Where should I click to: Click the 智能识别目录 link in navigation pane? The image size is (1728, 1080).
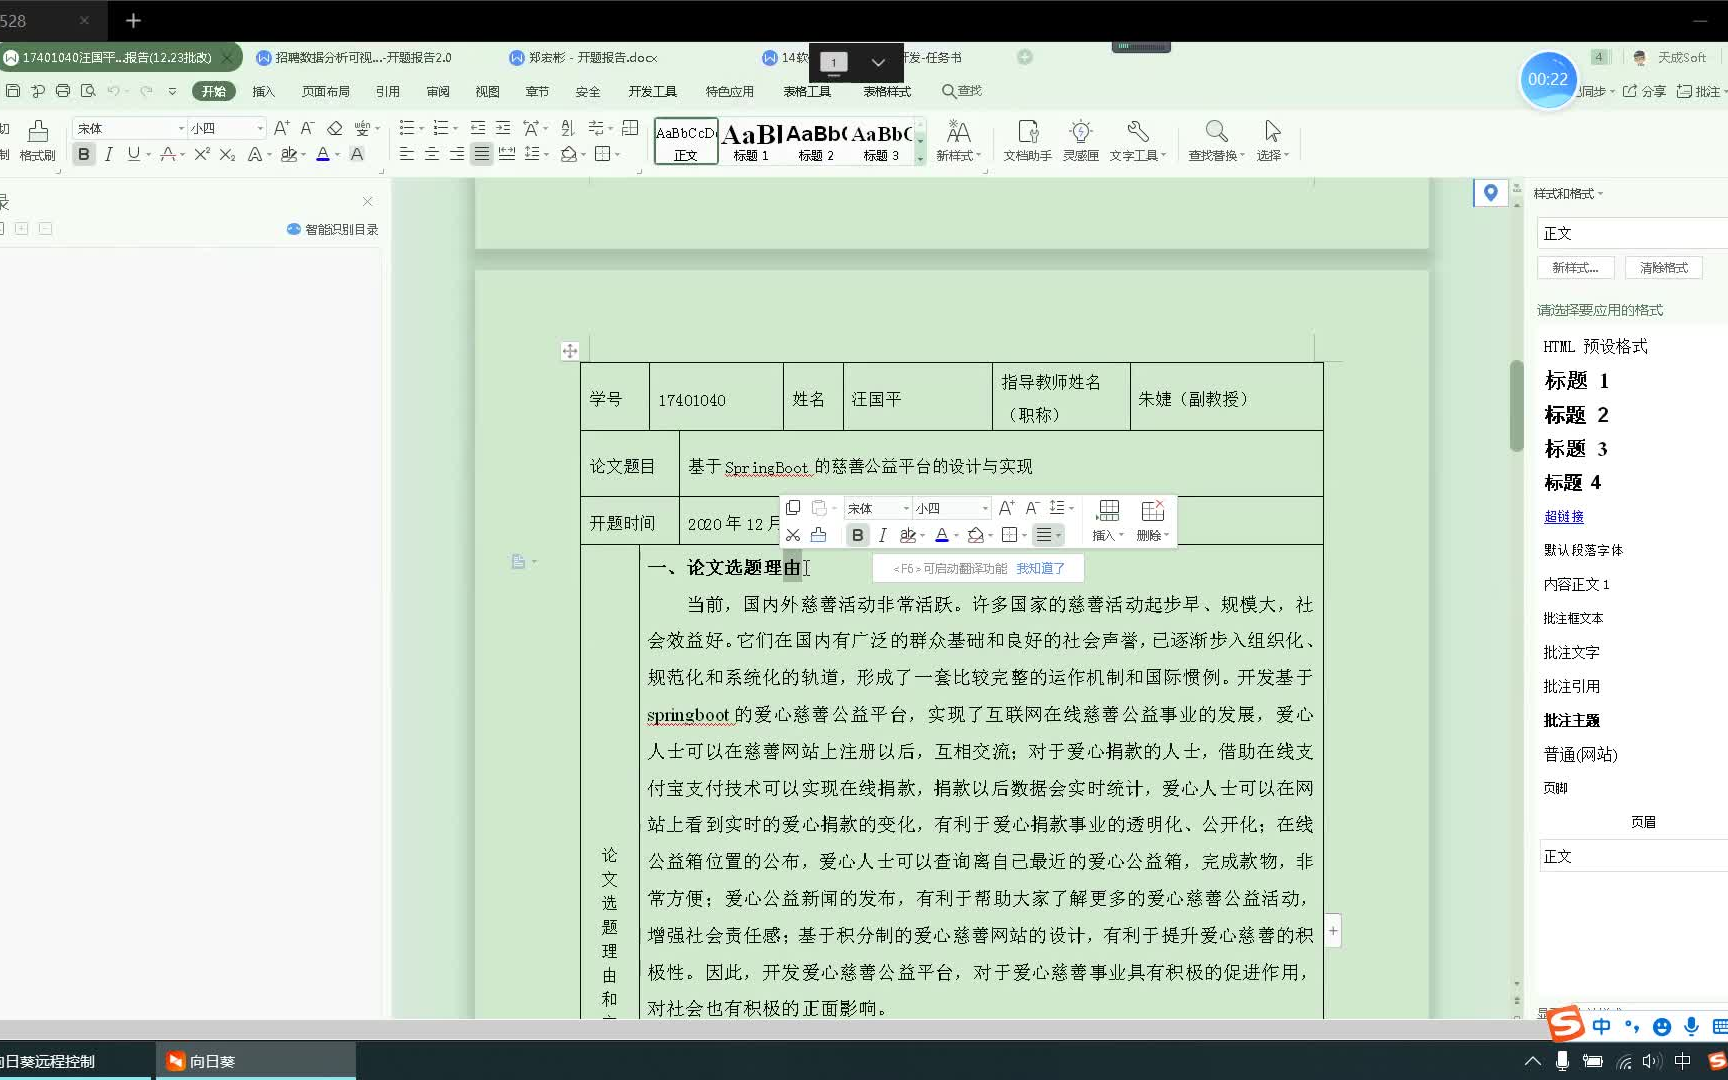pyautogui.click(x=333, y=229)
